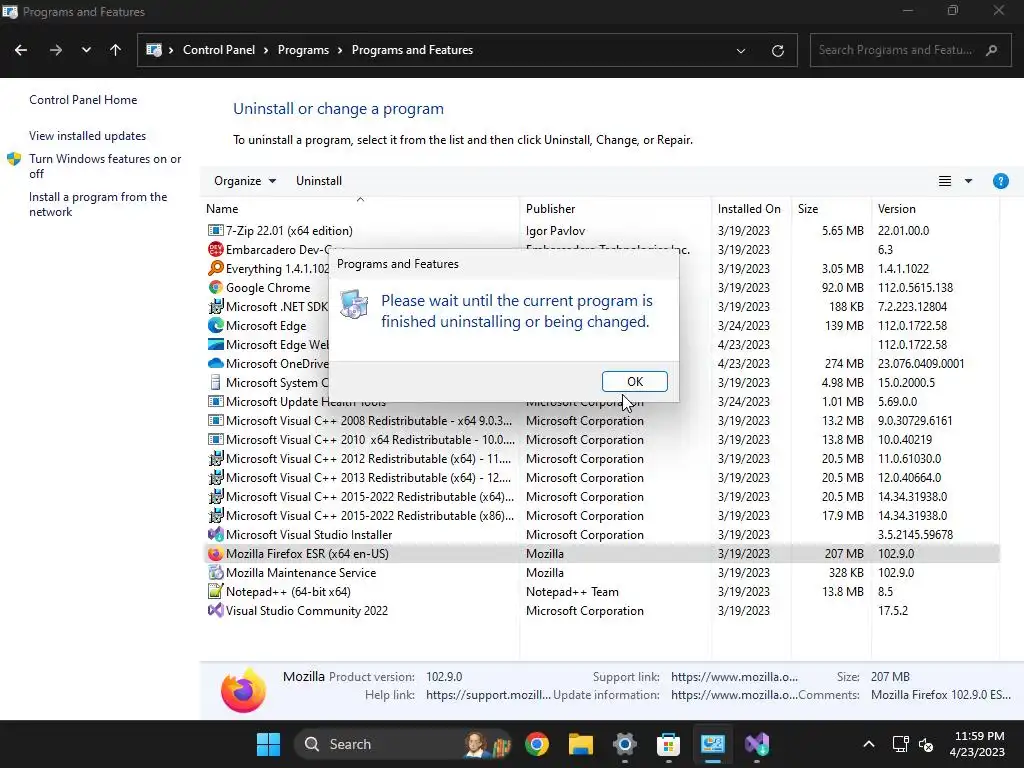The height and width of the screenshot is (768, 1024).
Task: Click the large Firefox logo in details pane
Action: [x=243, y=690]
